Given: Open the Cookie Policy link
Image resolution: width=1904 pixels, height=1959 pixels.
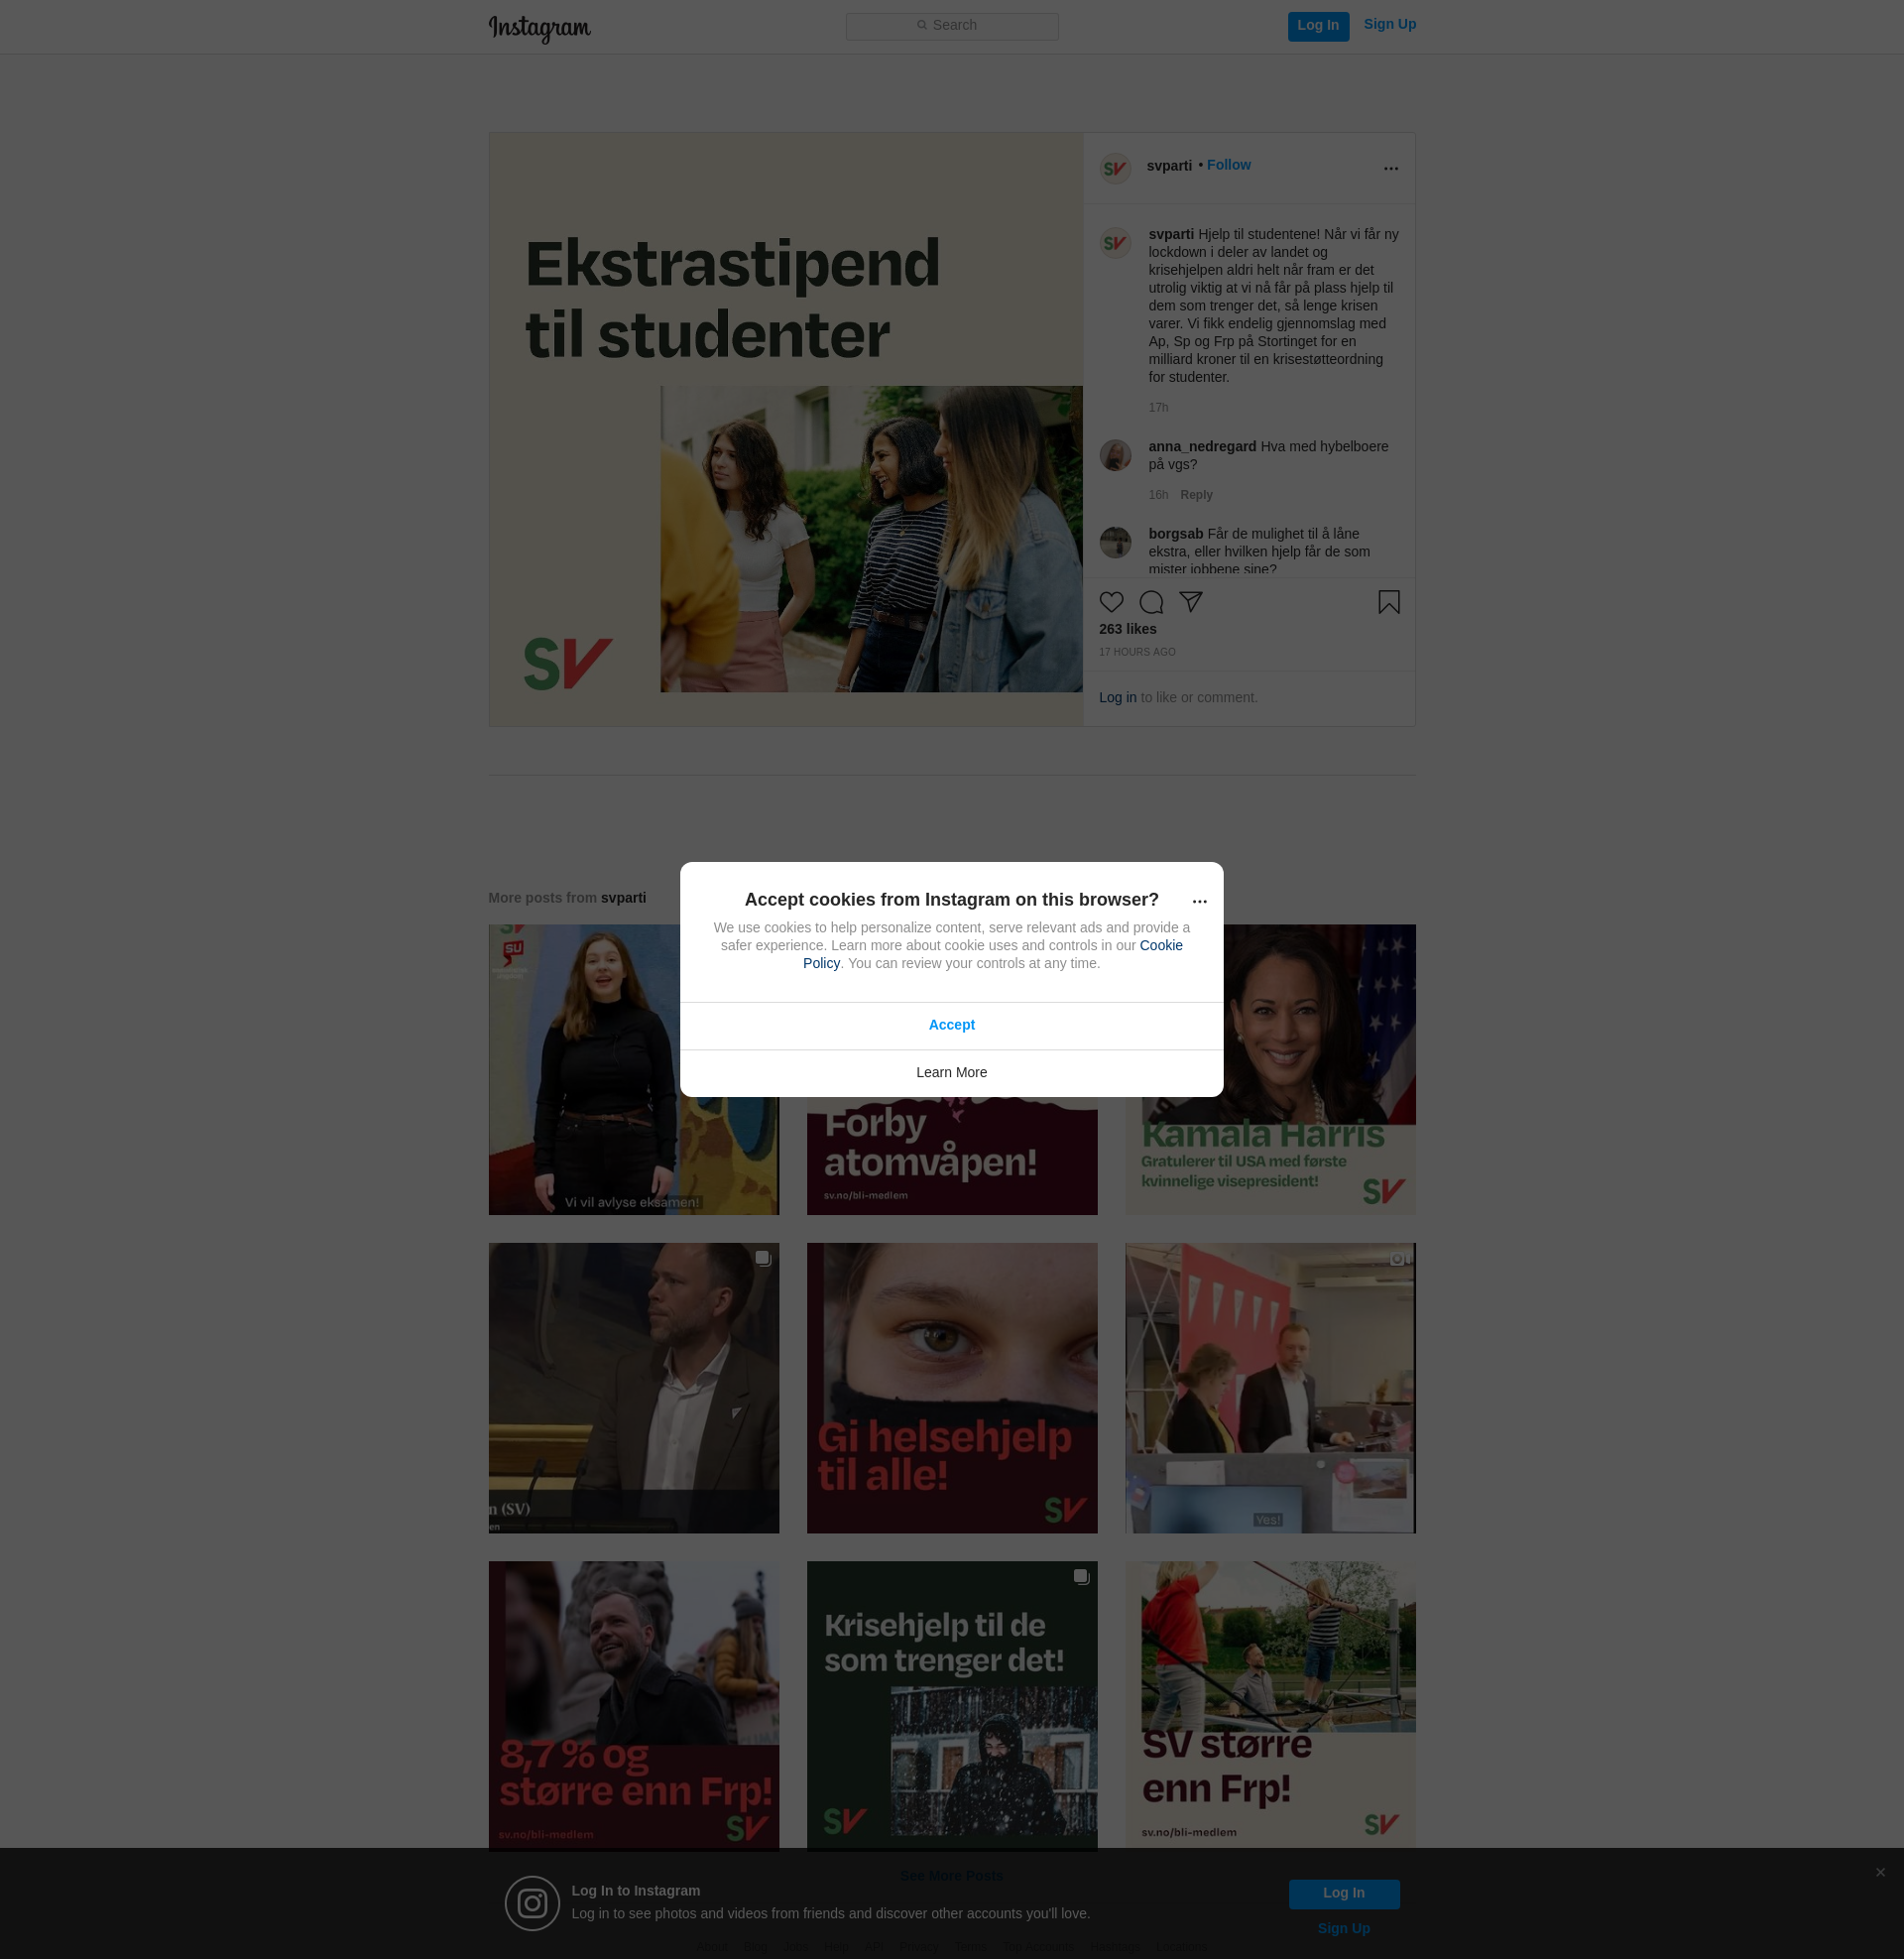Looking at the screenshot, I should click(1160, 945).
